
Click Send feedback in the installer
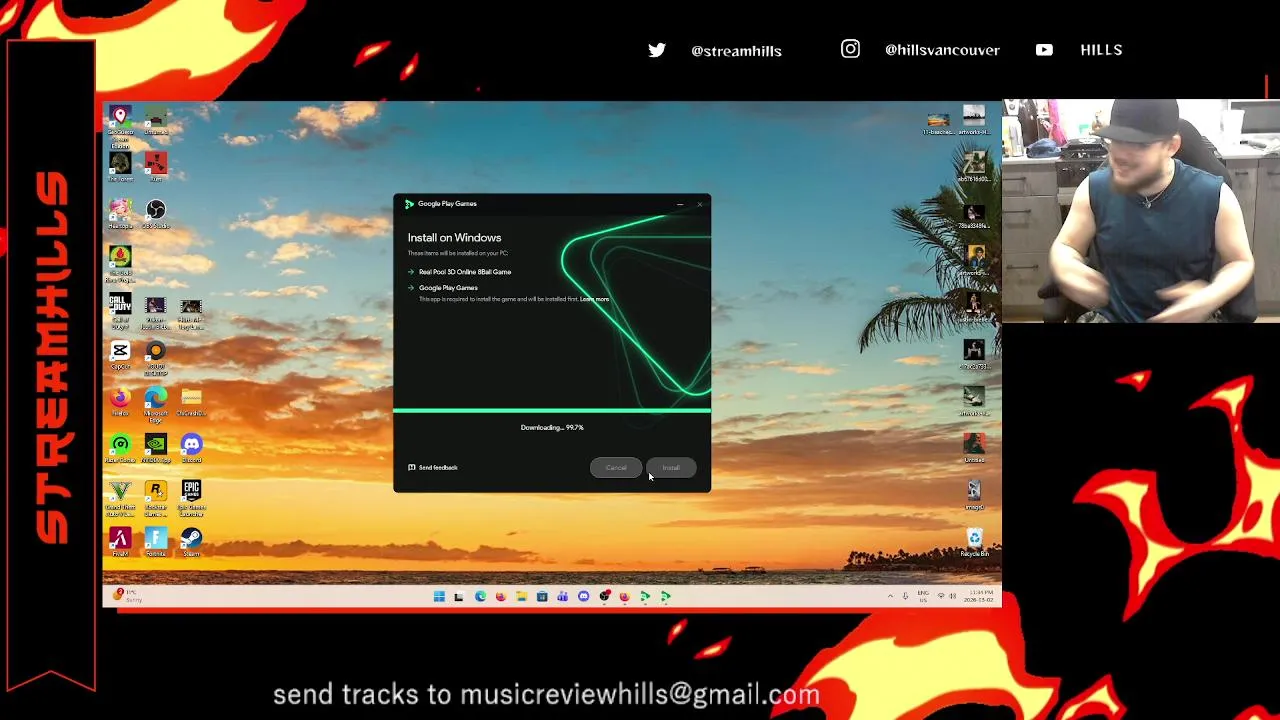click(x=433, y=467)
